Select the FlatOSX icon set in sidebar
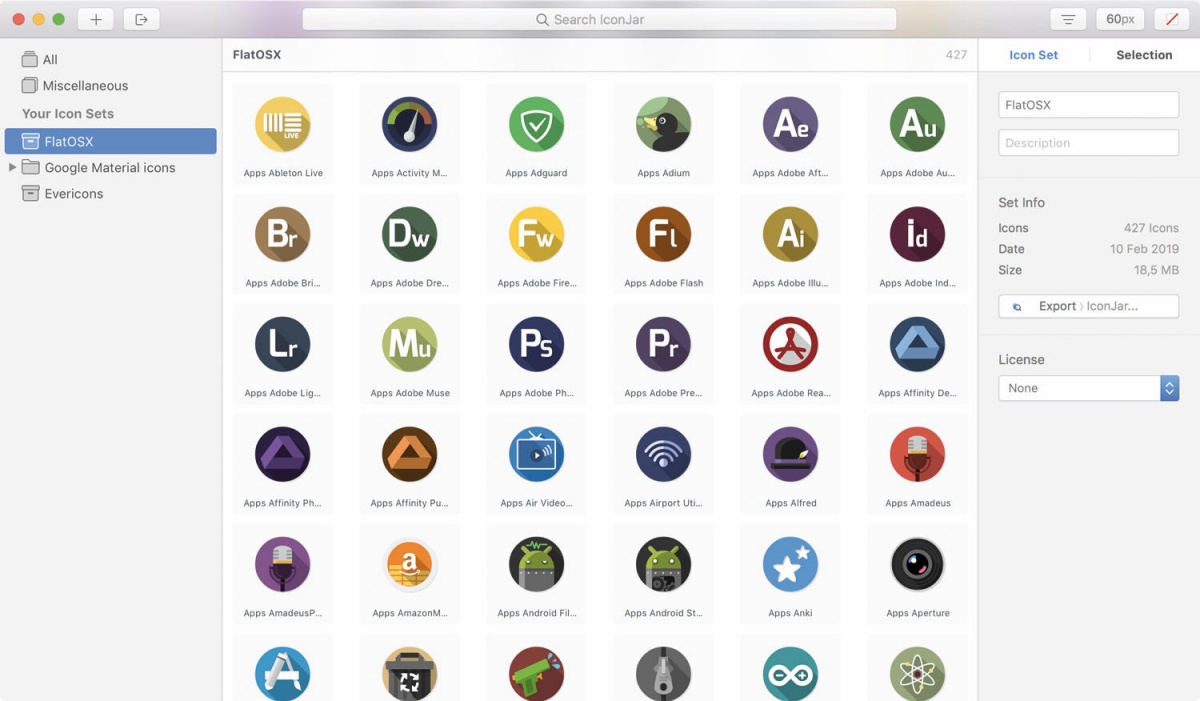The image size is (1200, 701). (x=111, y=141)
